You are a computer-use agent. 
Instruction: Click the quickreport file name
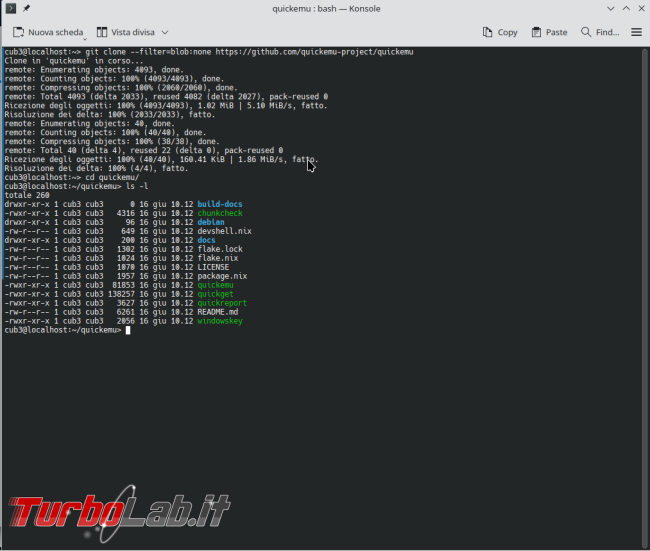pyautogui.click(x=222, y=303)
